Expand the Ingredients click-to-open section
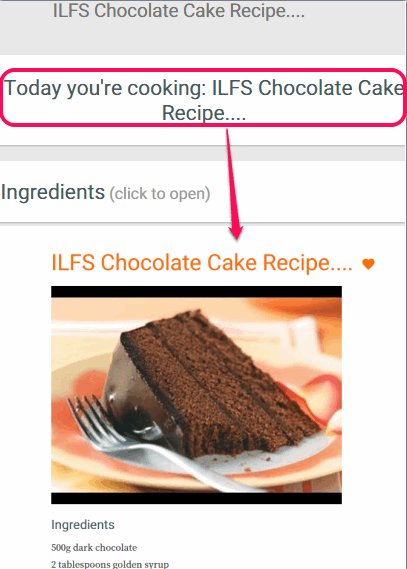407x569 pixels. (202, 192)
